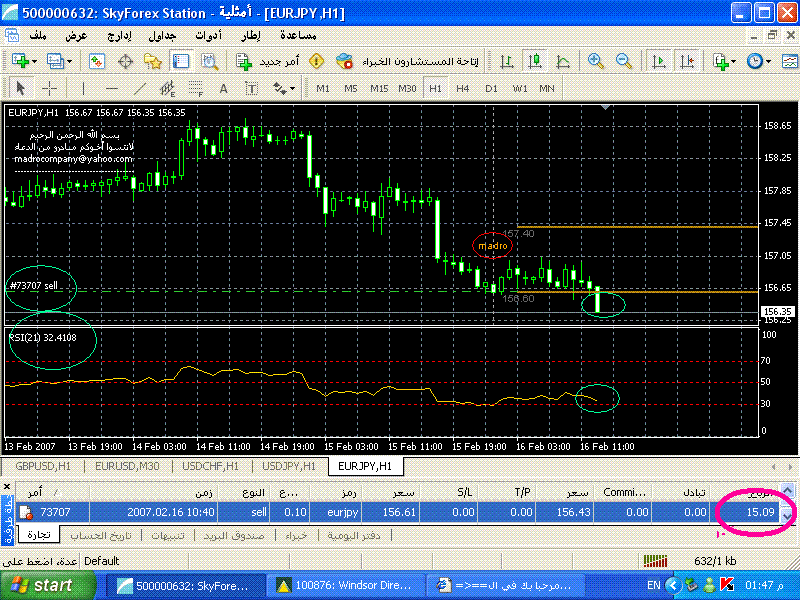
Task: Select the D1 timeframe button
Action: [491, 88]
